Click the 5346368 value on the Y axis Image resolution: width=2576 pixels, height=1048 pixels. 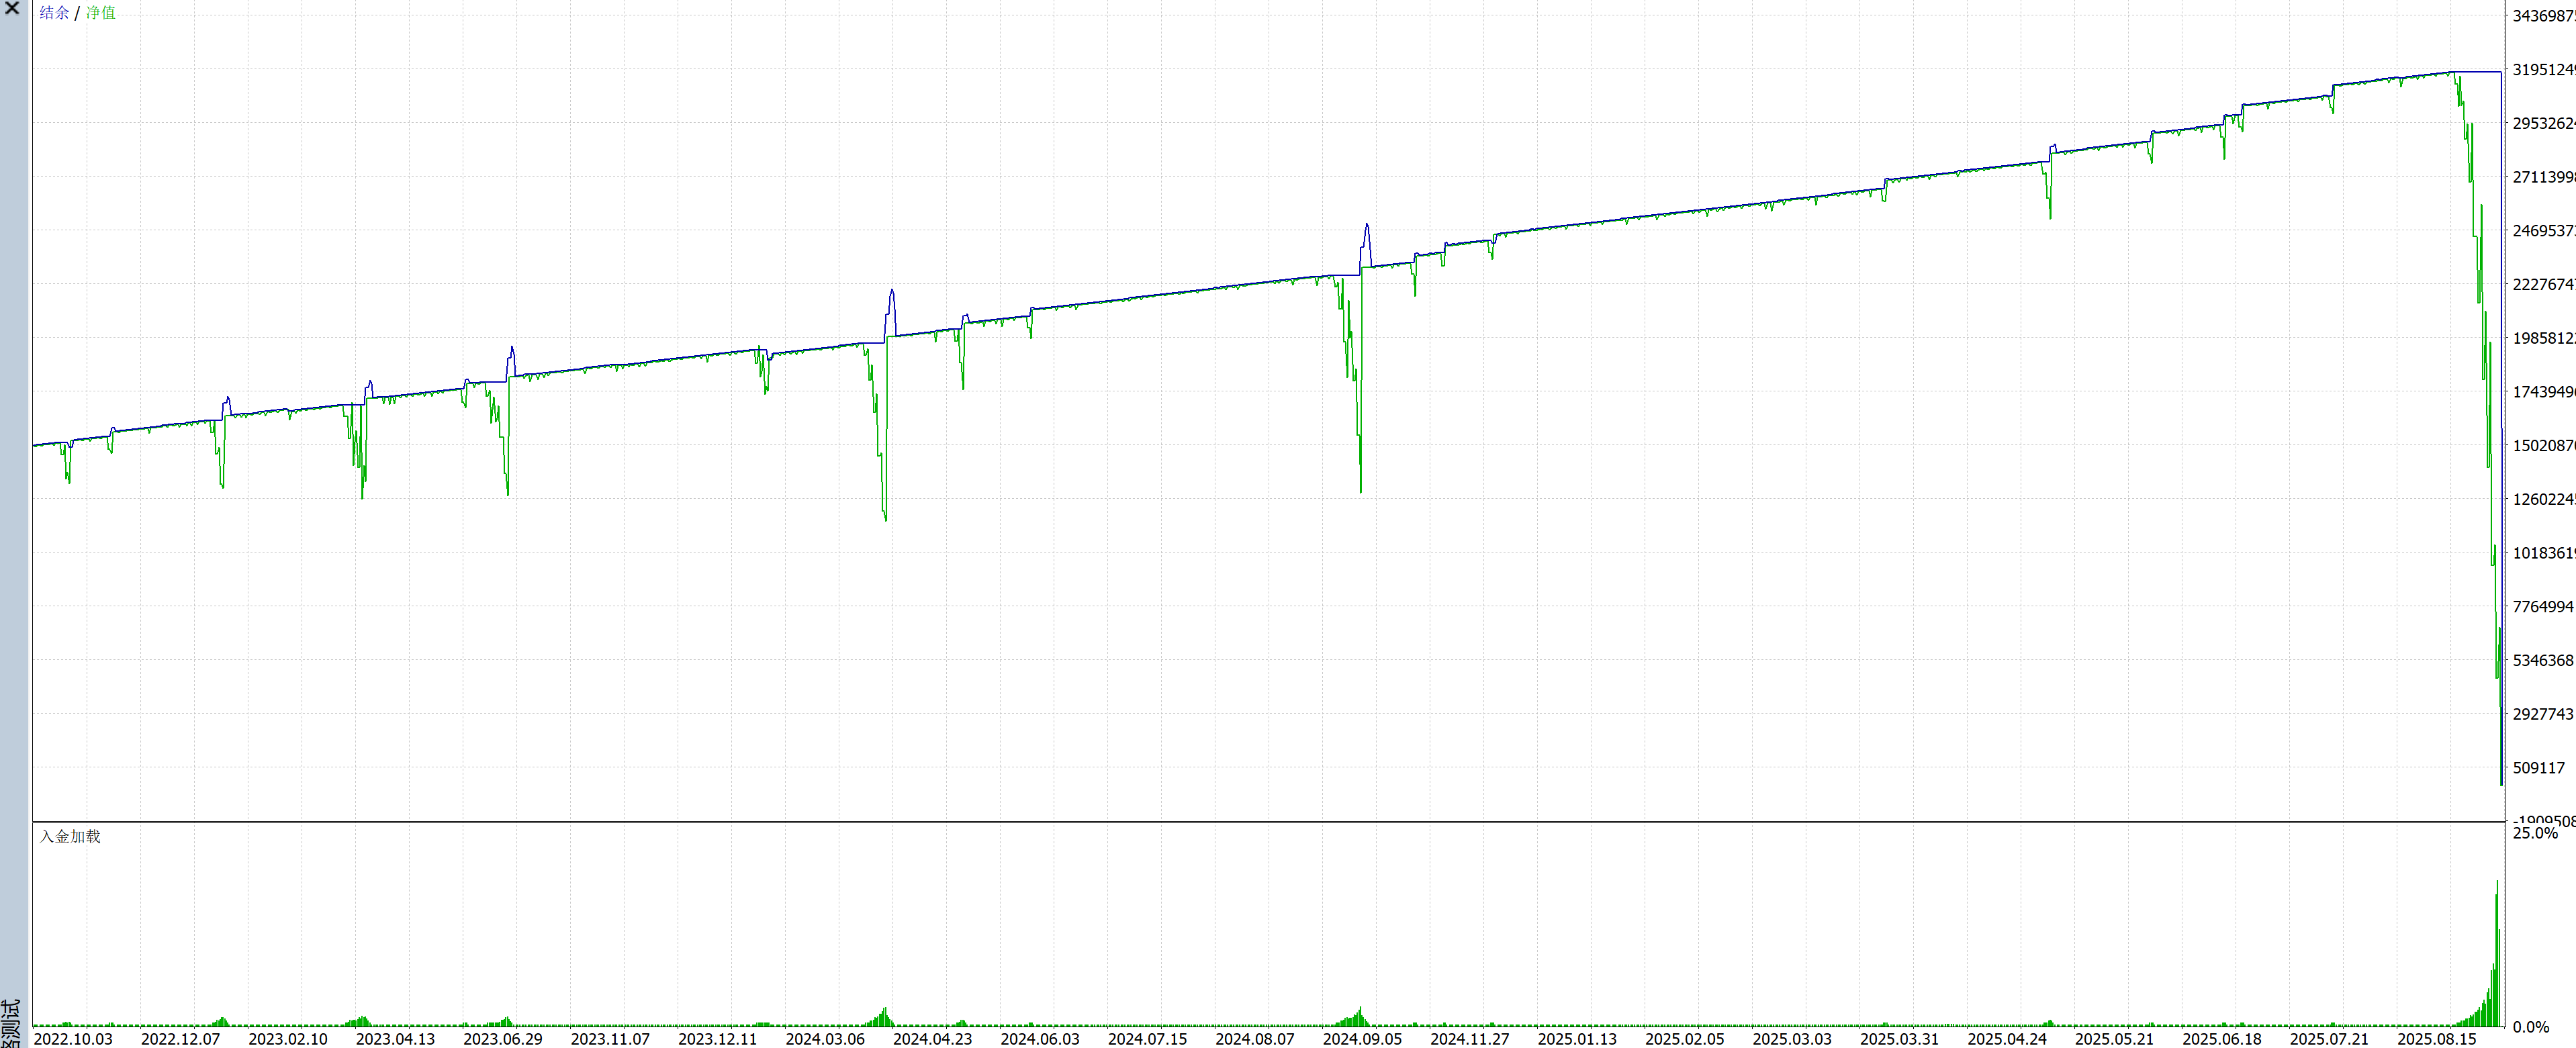(2543, 660)
